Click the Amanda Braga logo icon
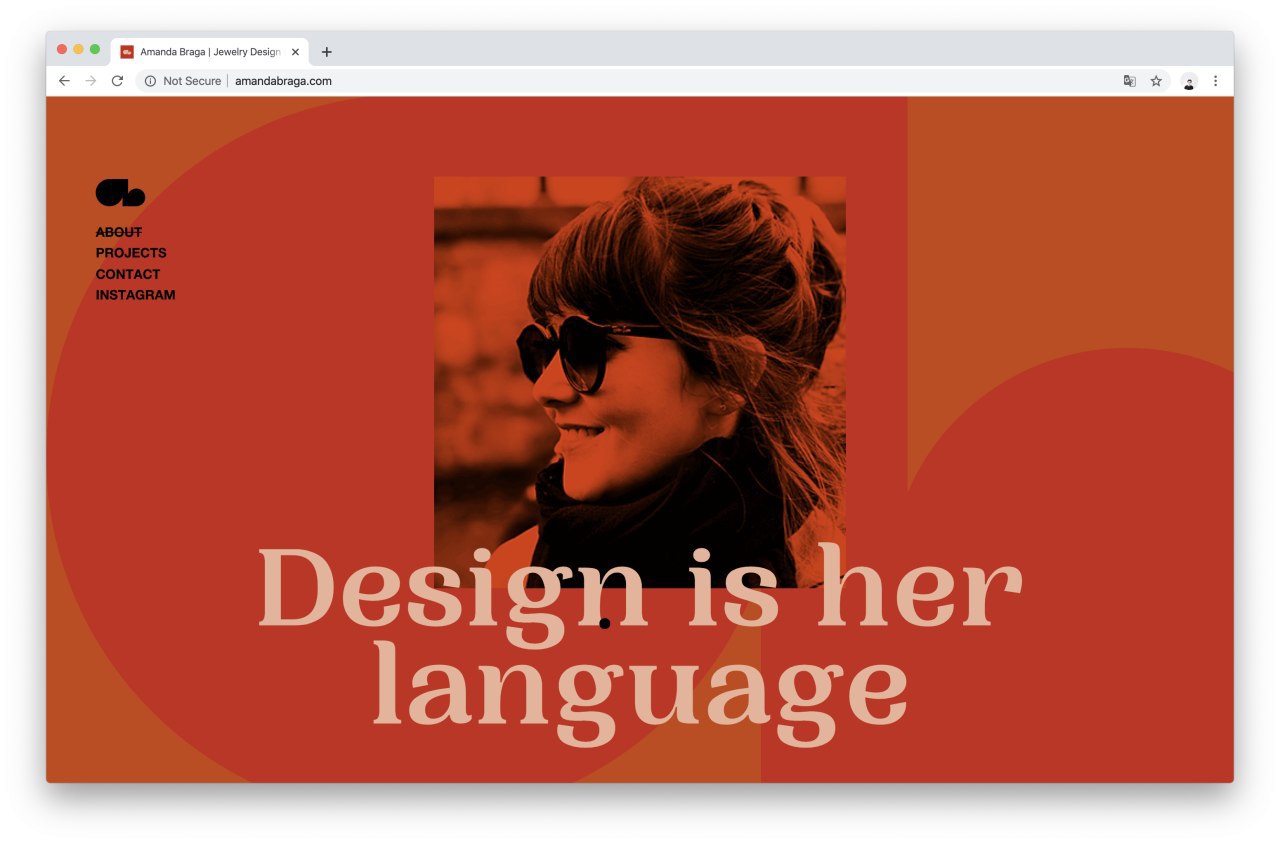The image size is (1280, 844). [120, 193]
